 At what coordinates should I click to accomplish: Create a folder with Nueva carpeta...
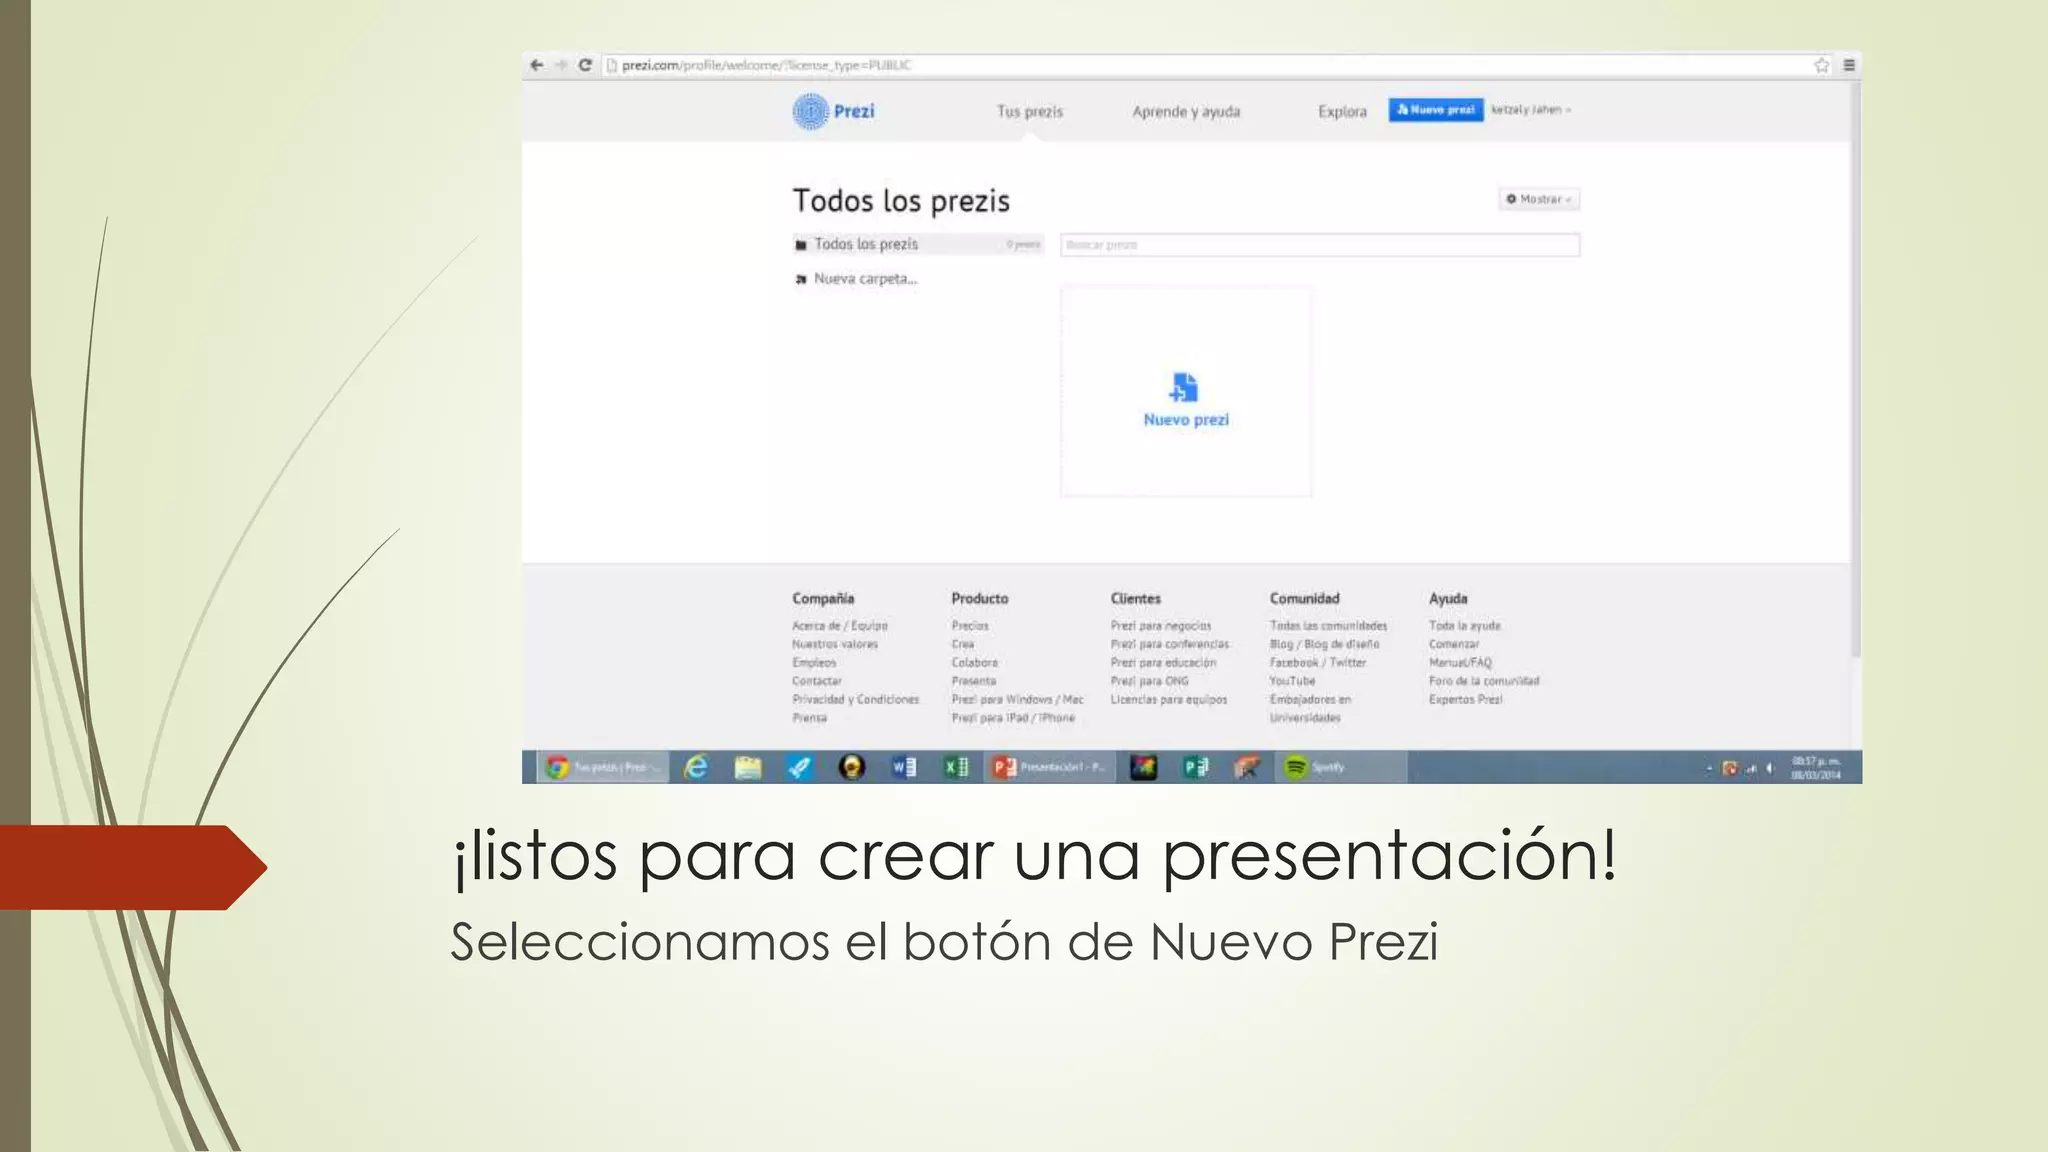865,279
